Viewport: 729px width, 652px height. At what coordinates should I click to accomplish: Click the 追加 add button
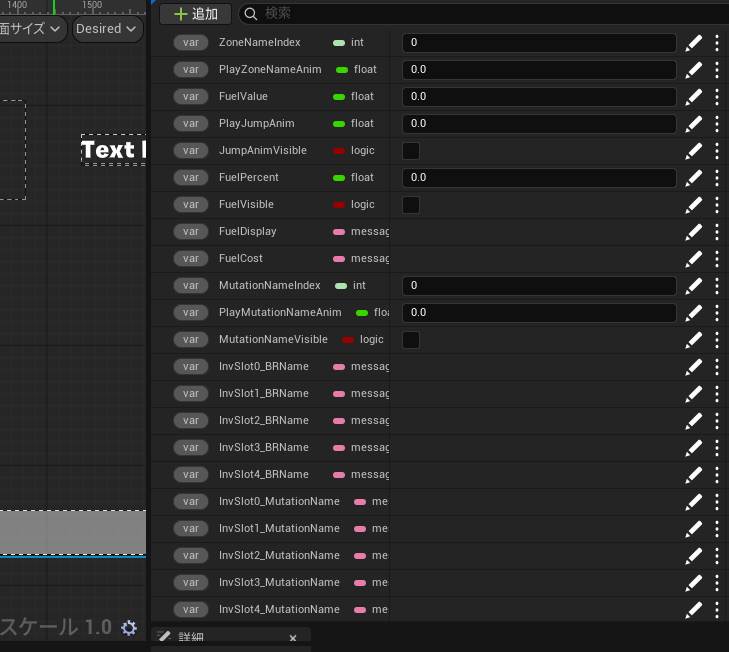(x=196, y=14)
